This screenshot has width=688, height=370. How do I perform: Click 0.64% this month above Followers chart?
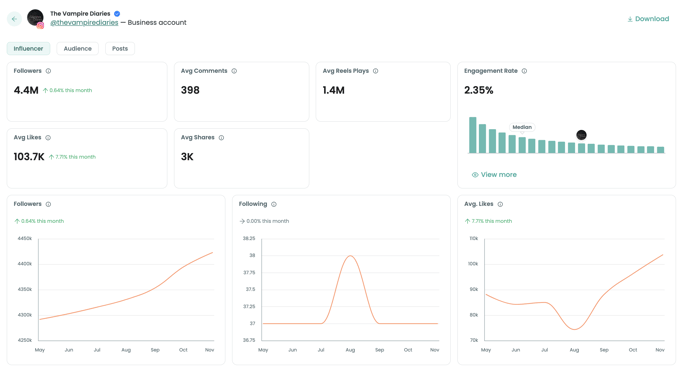pyautogui.click(x=39, y=221)
